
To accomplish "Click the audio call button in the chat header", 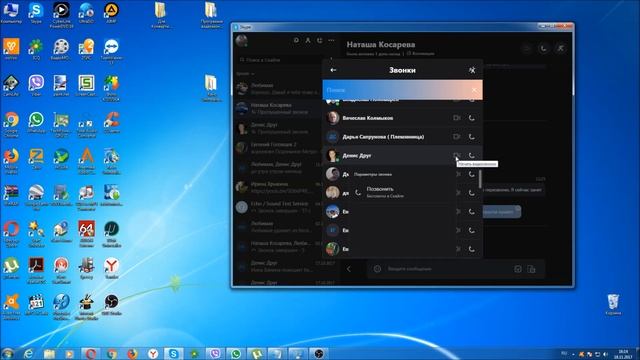I will pos(544,48).
